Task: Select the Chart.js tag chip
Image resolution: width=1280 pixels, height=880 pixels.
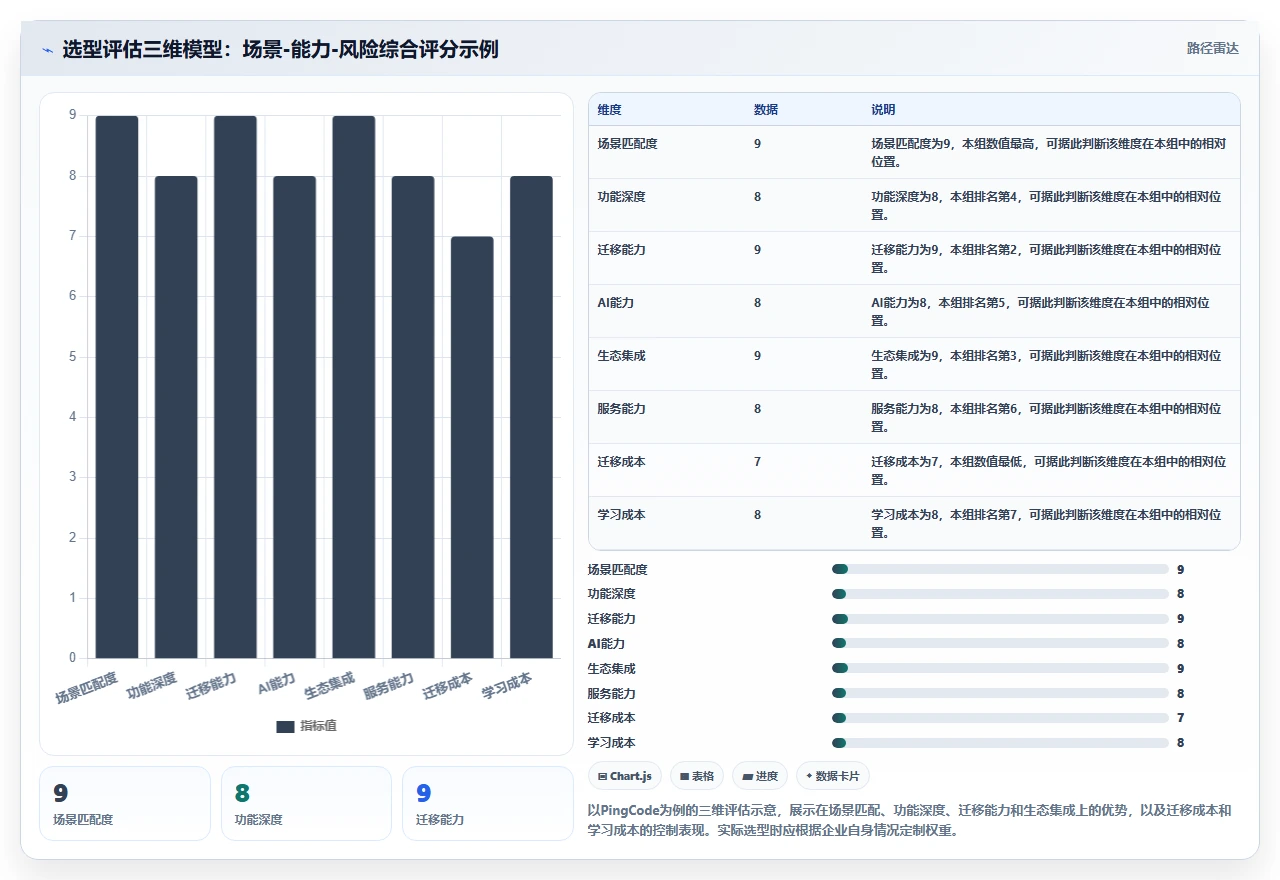Action: pyautogui.click(x=625, y=776)
